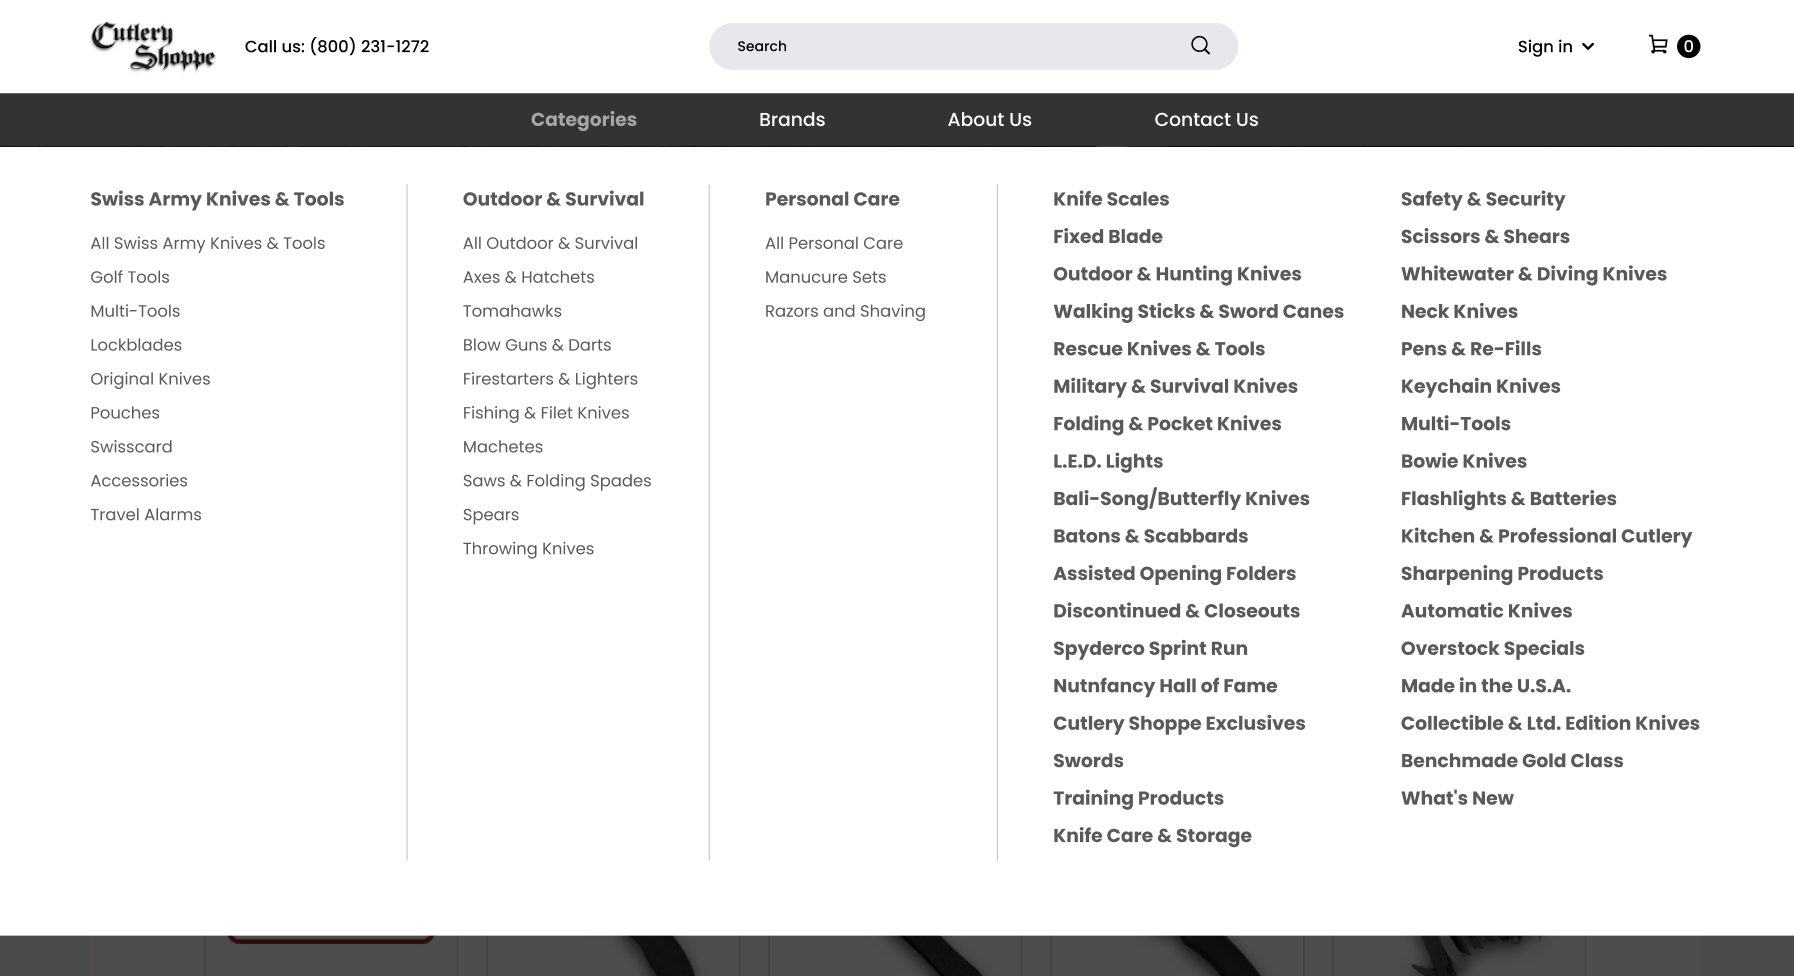Screen dimensions: 1794x976
Task: Open Scissors & Shears
Action: (1485, 237)
